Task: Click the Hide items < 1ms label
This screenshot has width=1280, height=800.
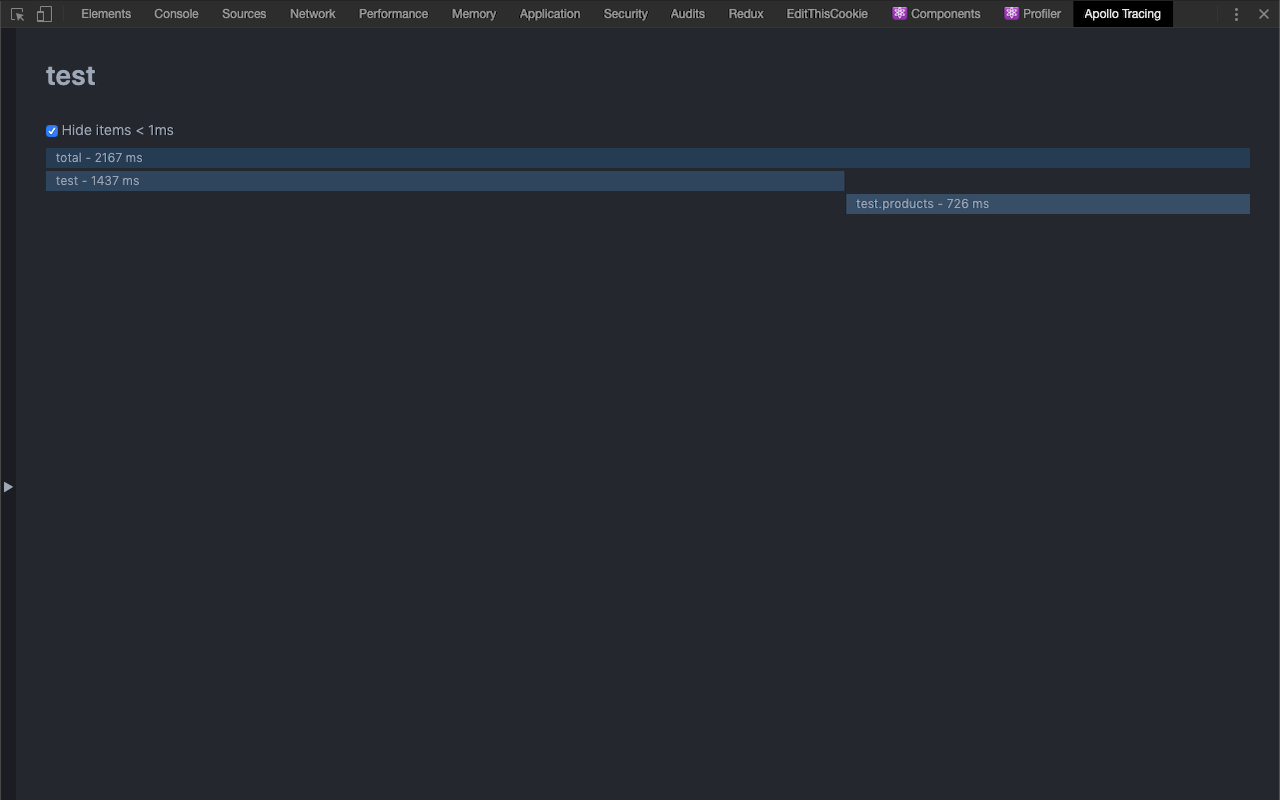Action: 118,130
